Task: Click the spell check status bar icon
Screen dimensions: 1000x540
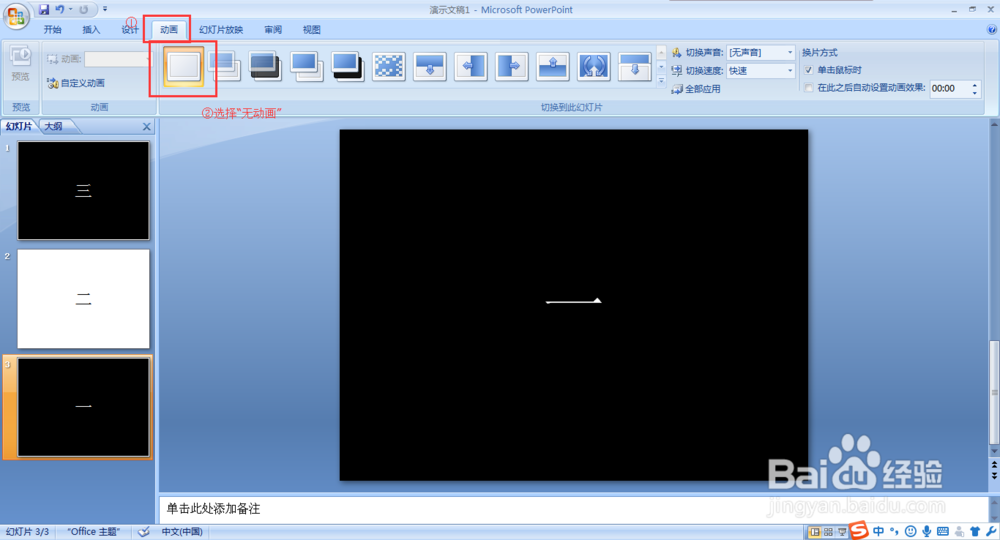Action: (x=144, y=532)
